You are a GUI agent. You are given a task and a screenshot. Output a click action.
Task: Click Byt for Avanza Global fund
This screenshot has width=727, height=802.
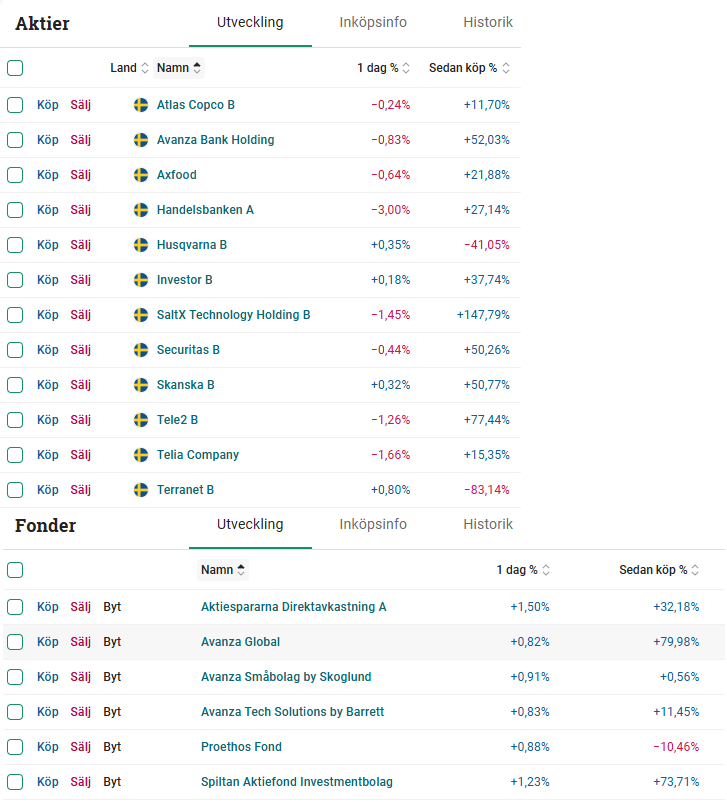pos(112,642)
